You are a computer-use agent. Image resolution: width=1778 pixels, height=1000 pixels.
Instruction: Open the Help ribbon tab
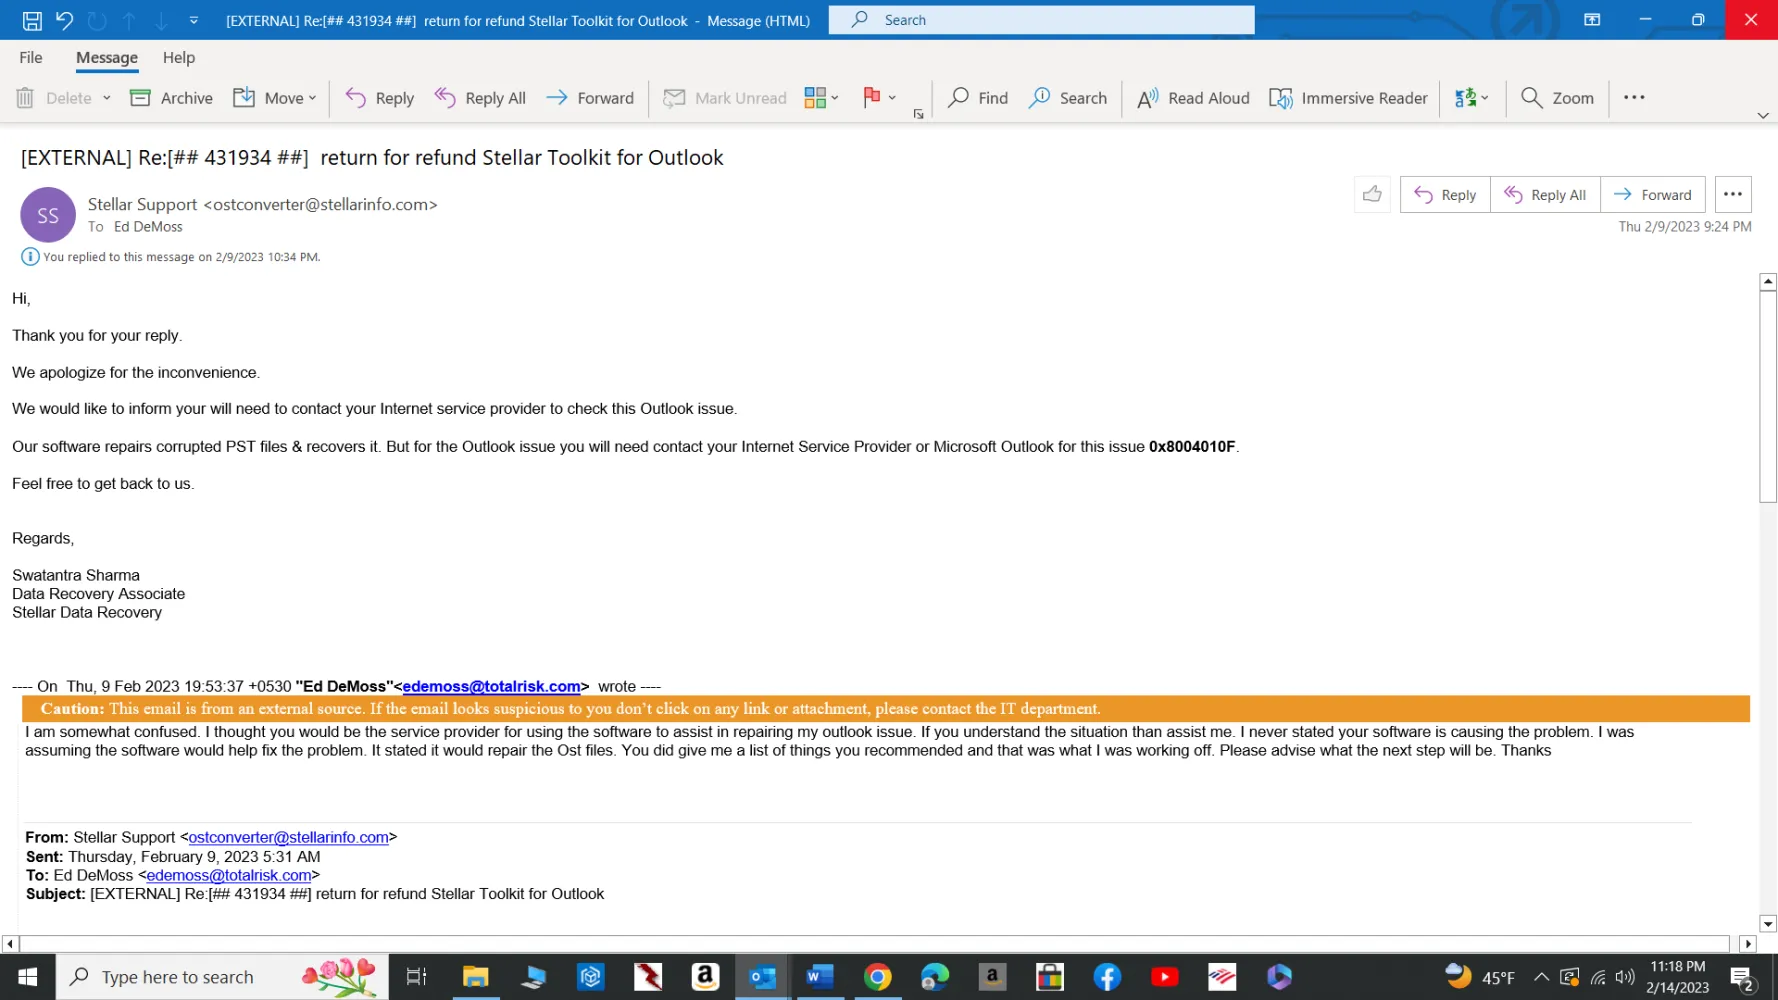click(x=179, y=57)
